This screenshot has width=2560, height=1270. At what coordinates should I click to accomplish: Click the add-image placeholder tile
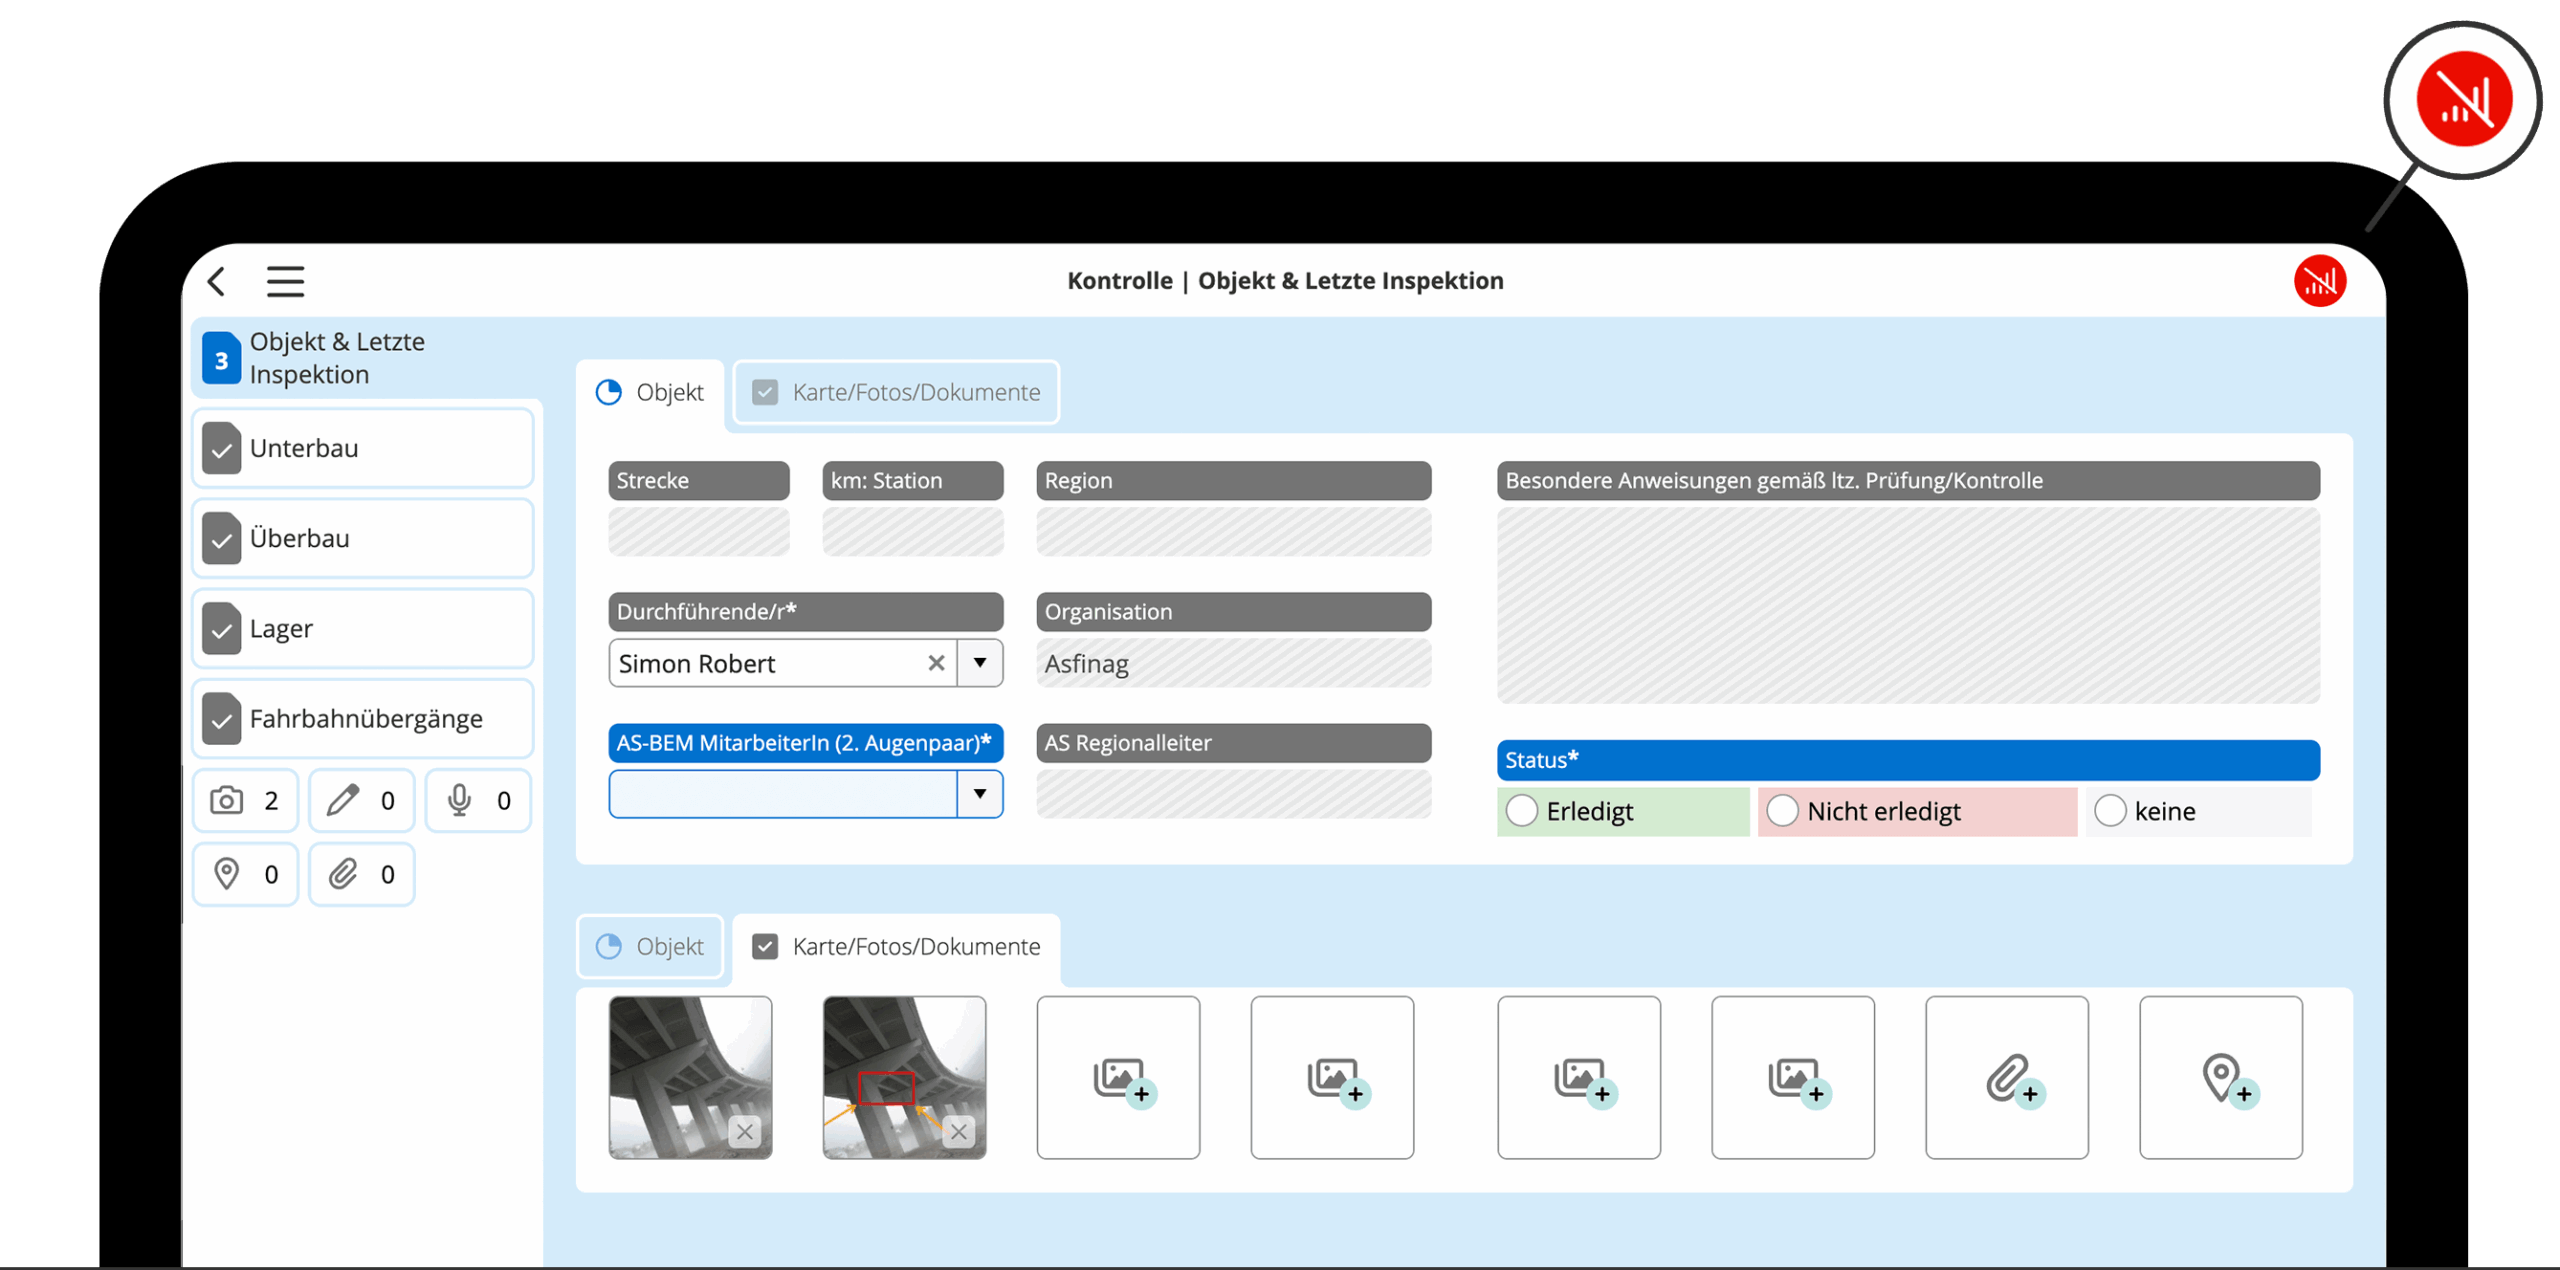(1117, 1078)
